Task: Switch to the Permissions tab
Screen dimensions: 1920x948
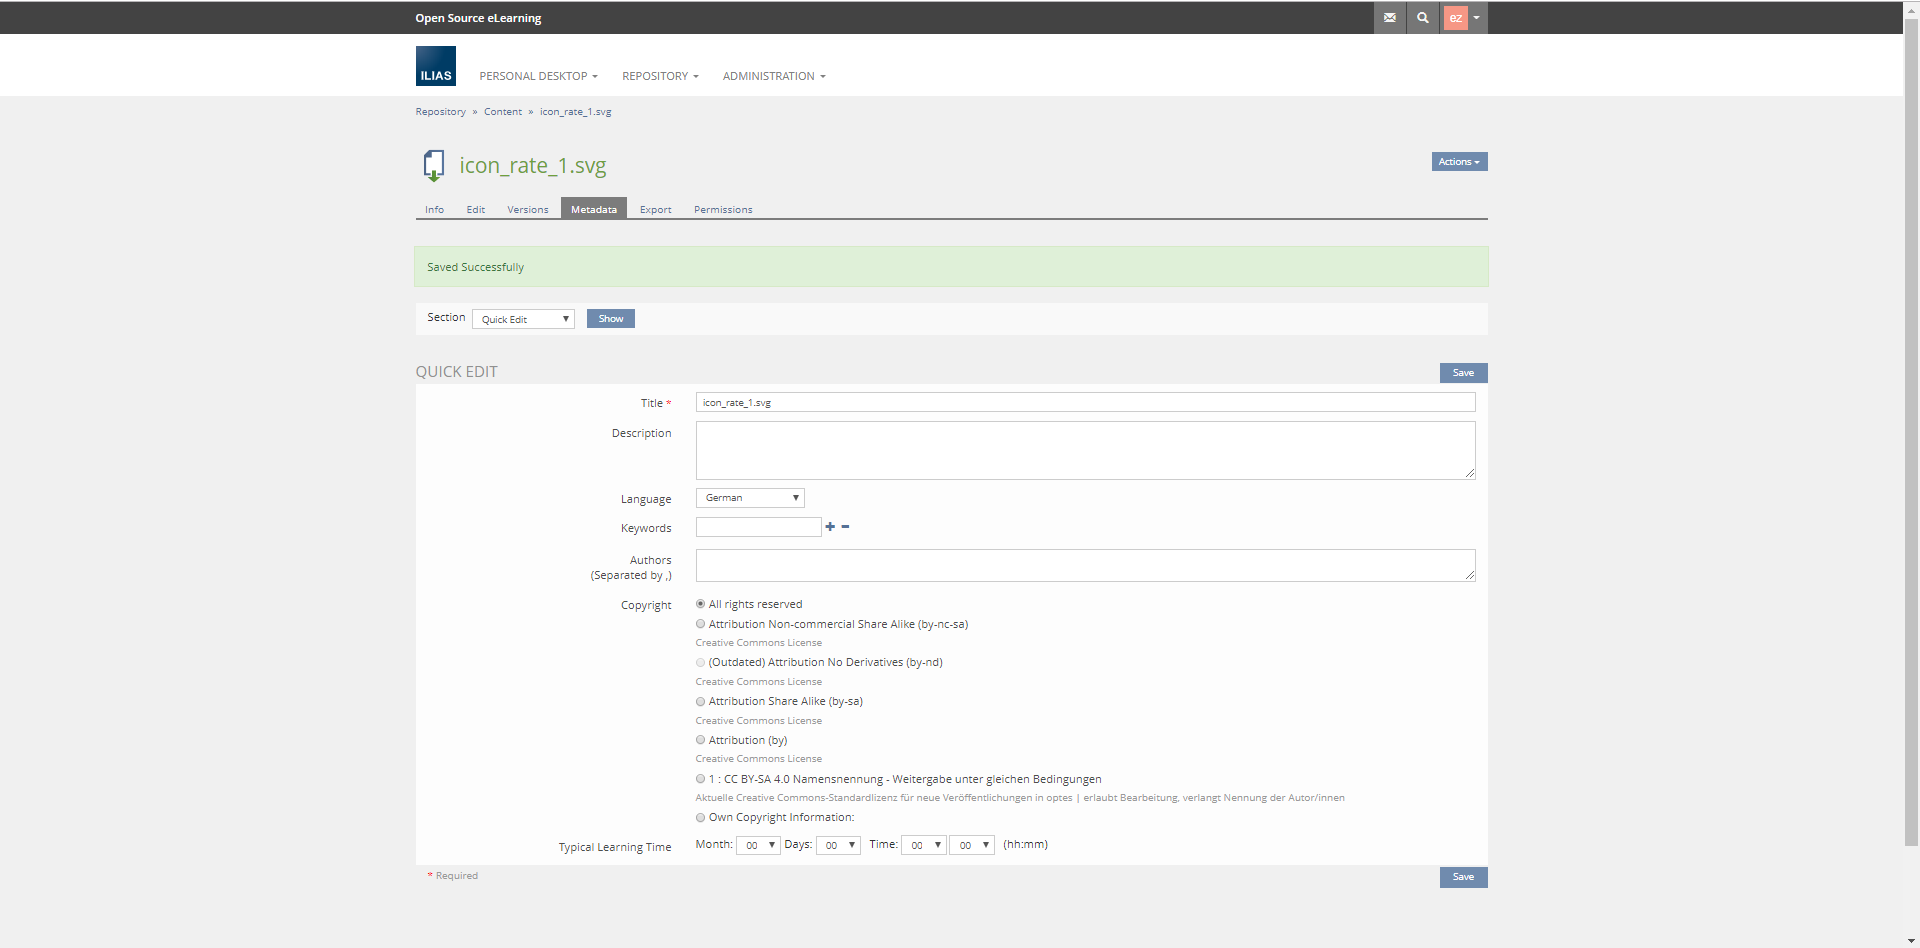Action: 722,210
